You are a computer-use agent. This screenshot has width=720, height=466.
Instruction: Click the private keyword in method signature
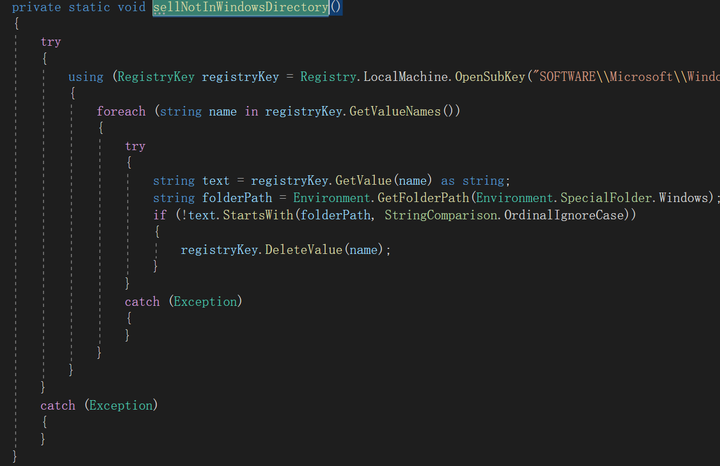(x=36, y=8)
